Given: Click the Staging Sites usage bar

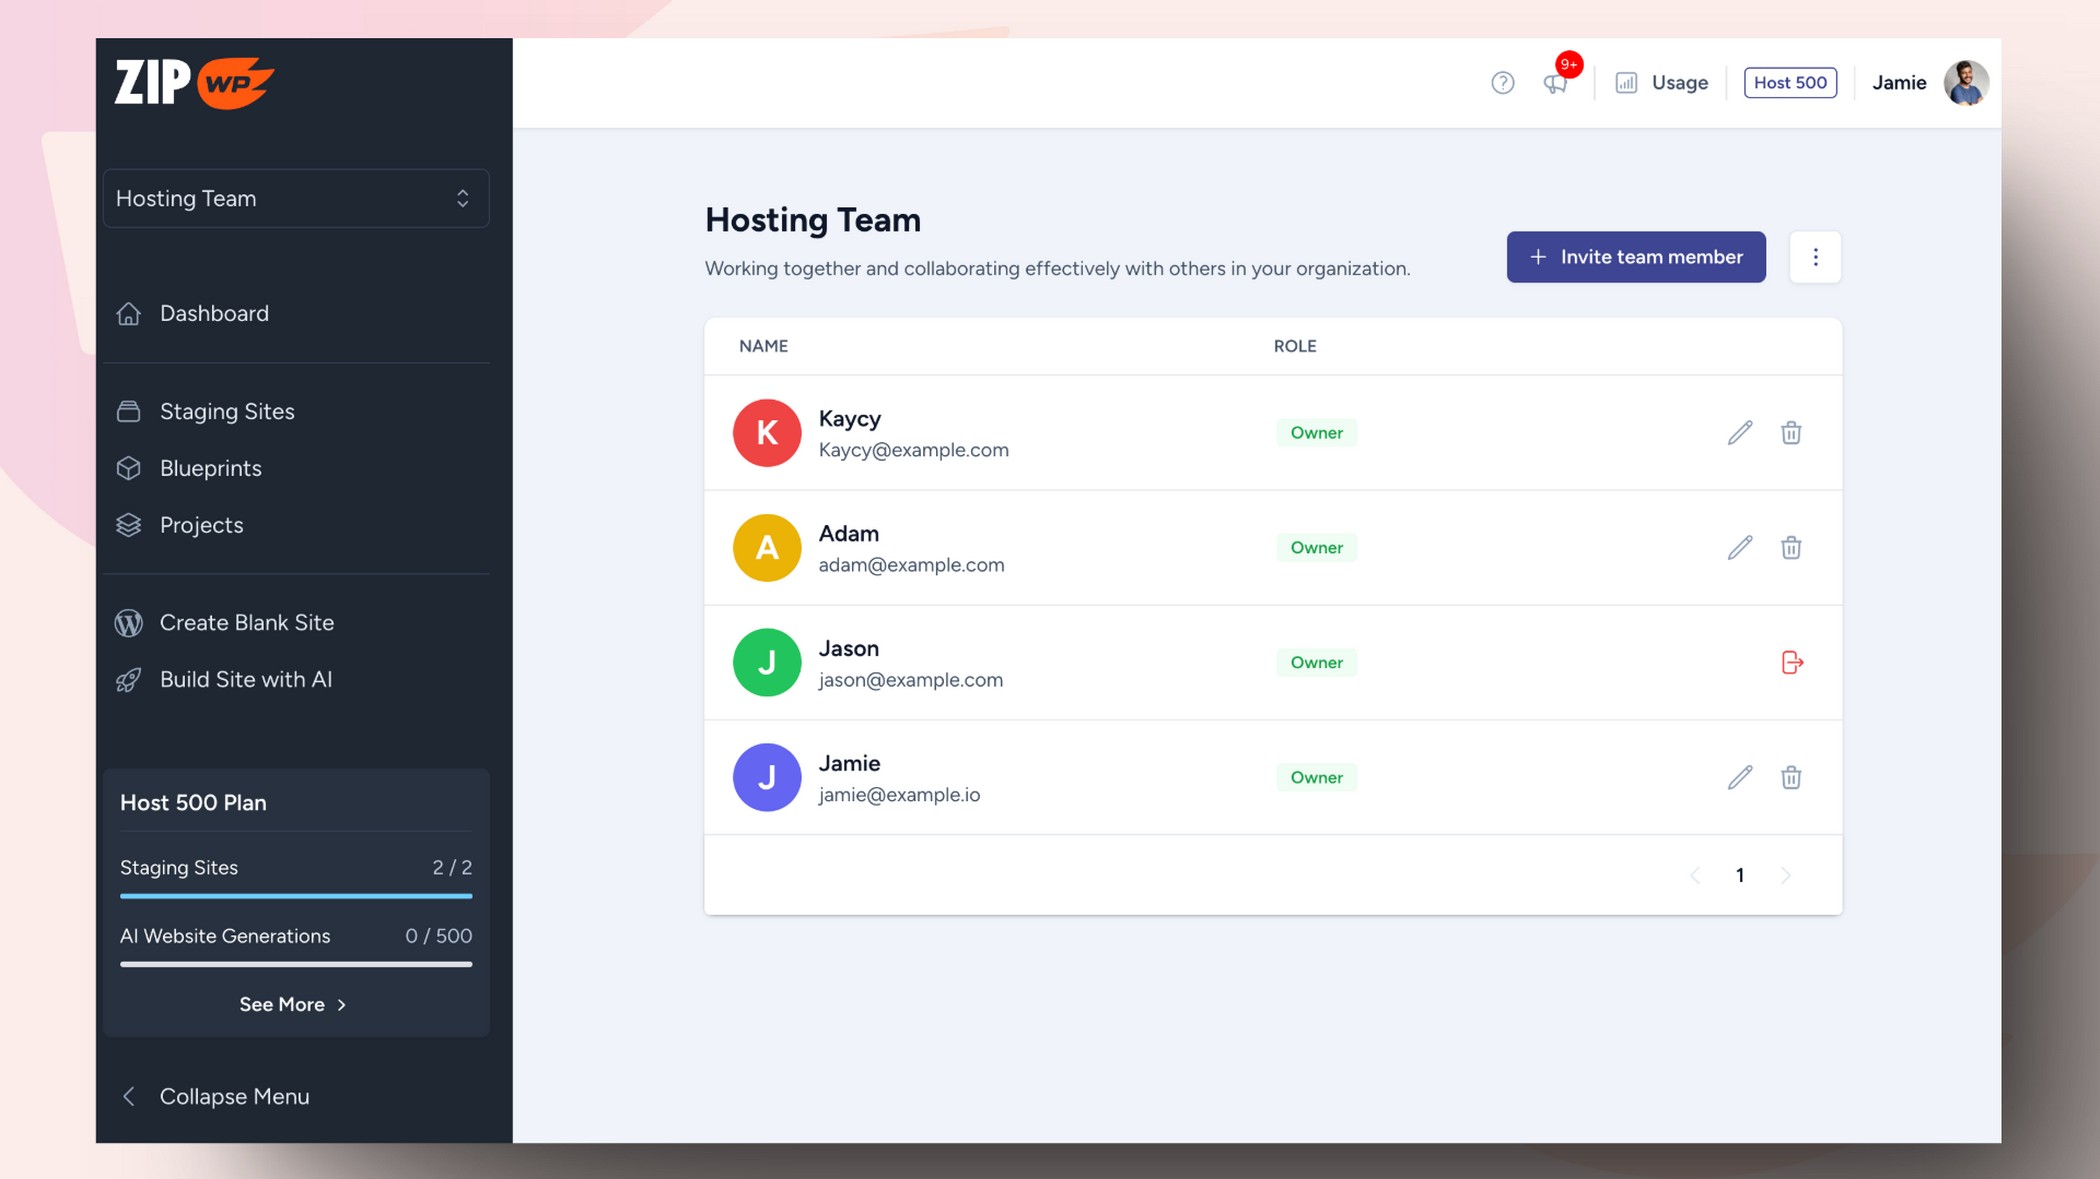Looking at the screenshot, I should (x=295, y=894).
